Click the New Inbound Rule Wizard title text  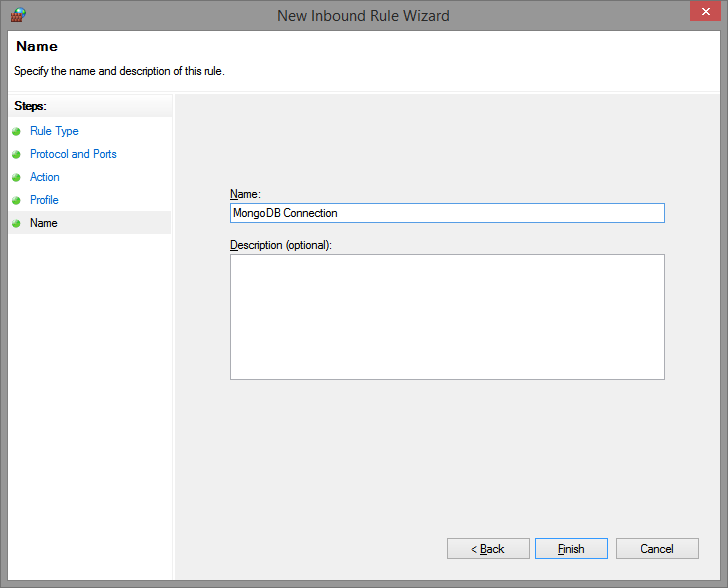point(363,15)
